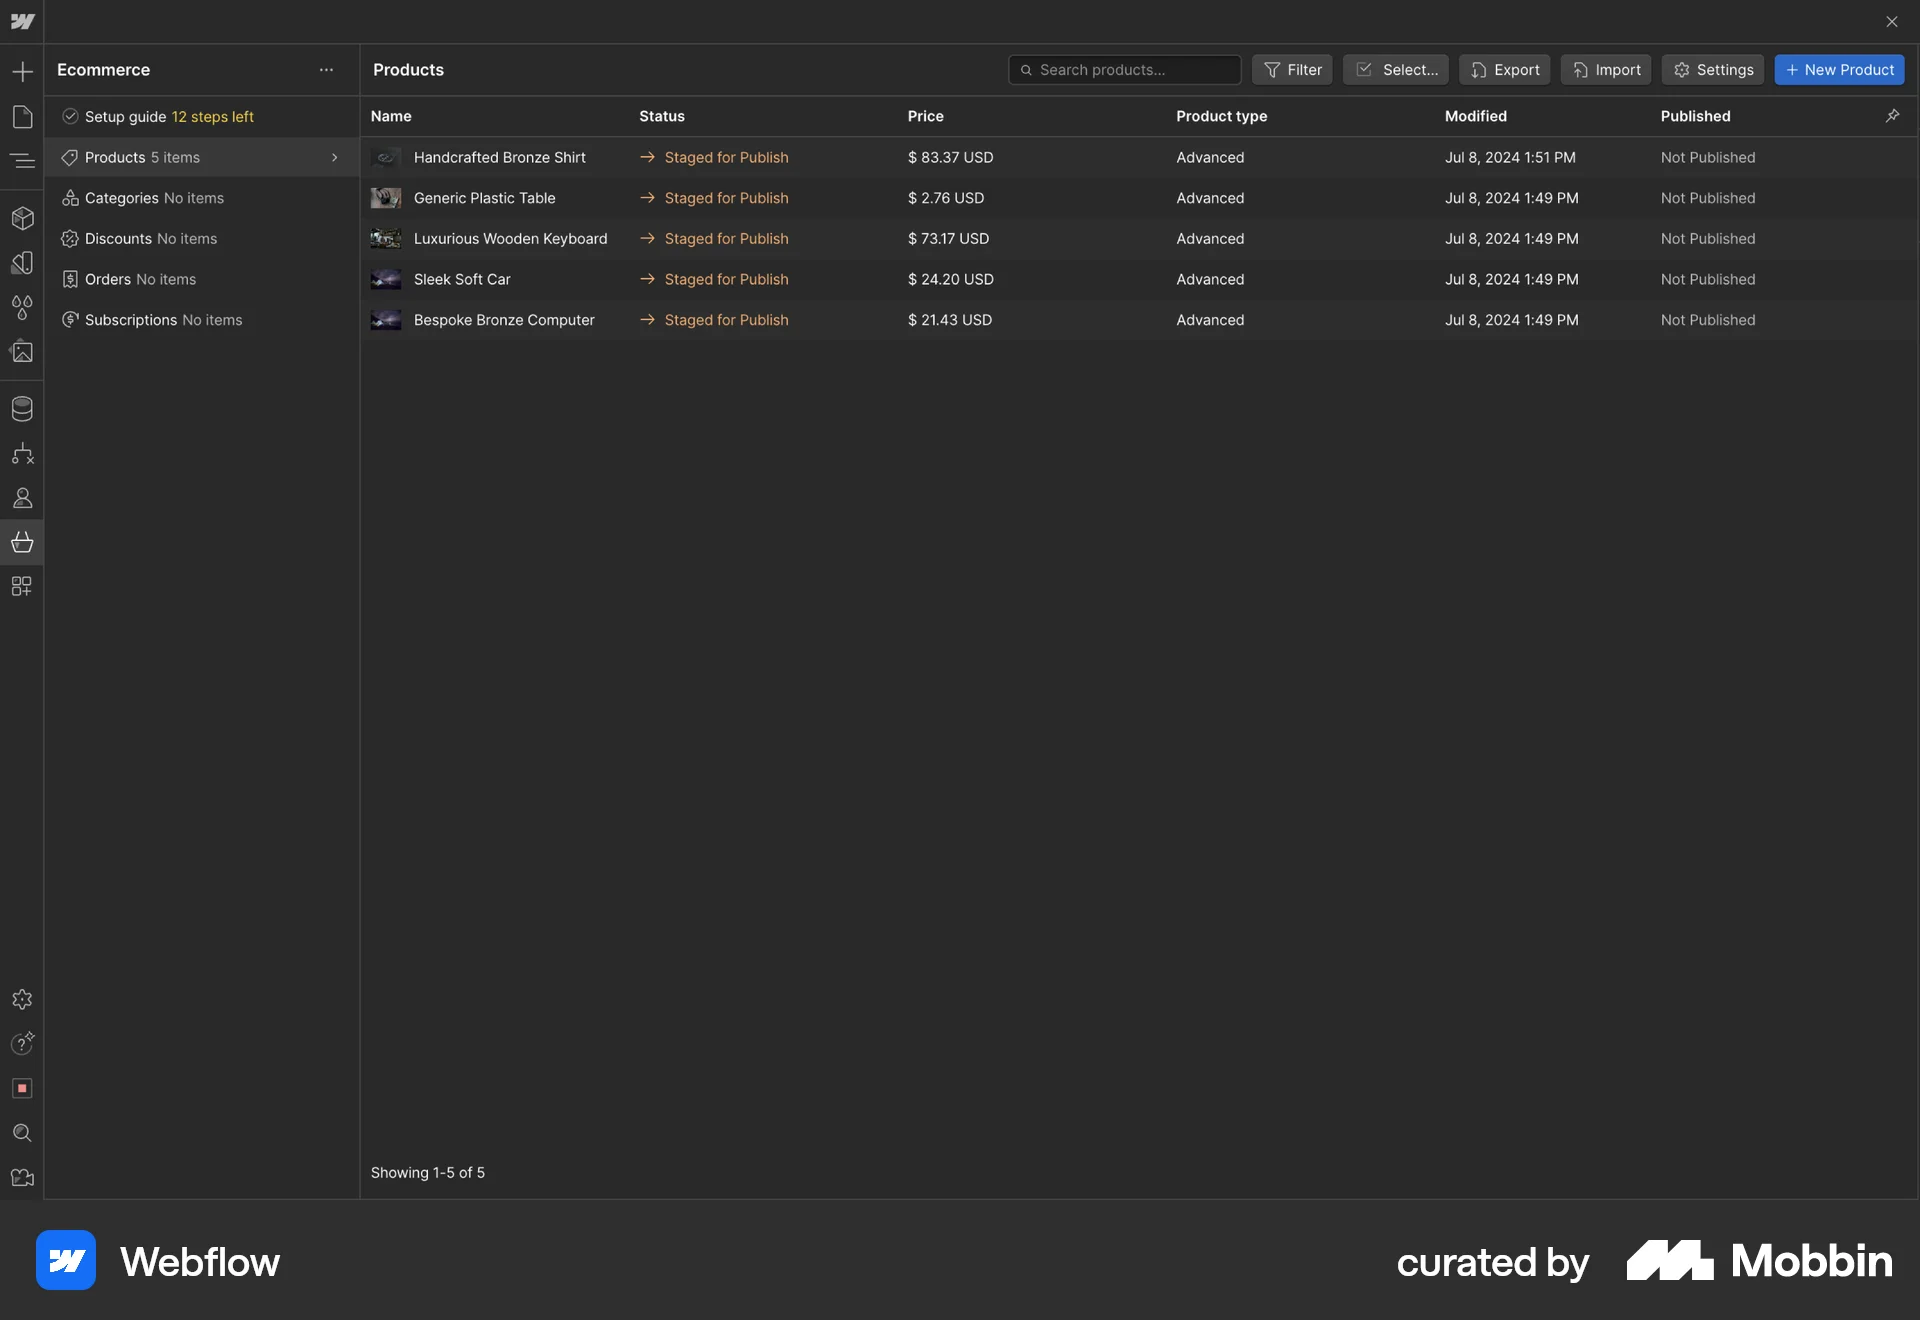Open site search
The image size is (1920, 1320).
pos(22,1133)
